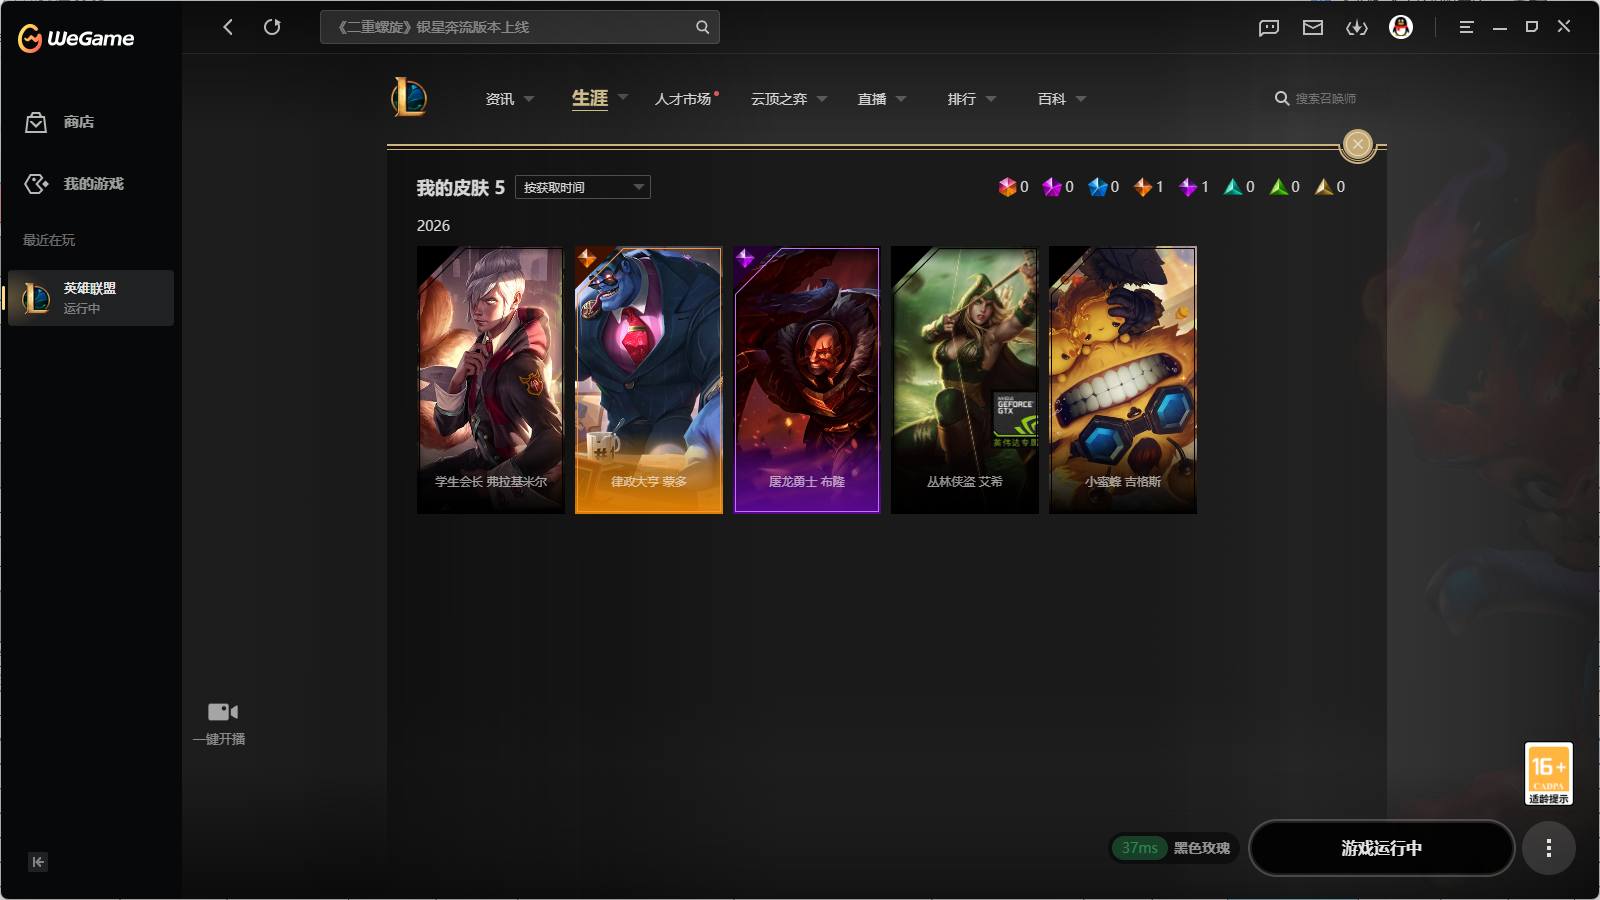
Task: Expand the arrow next to 排行
Action: (991, 99)
